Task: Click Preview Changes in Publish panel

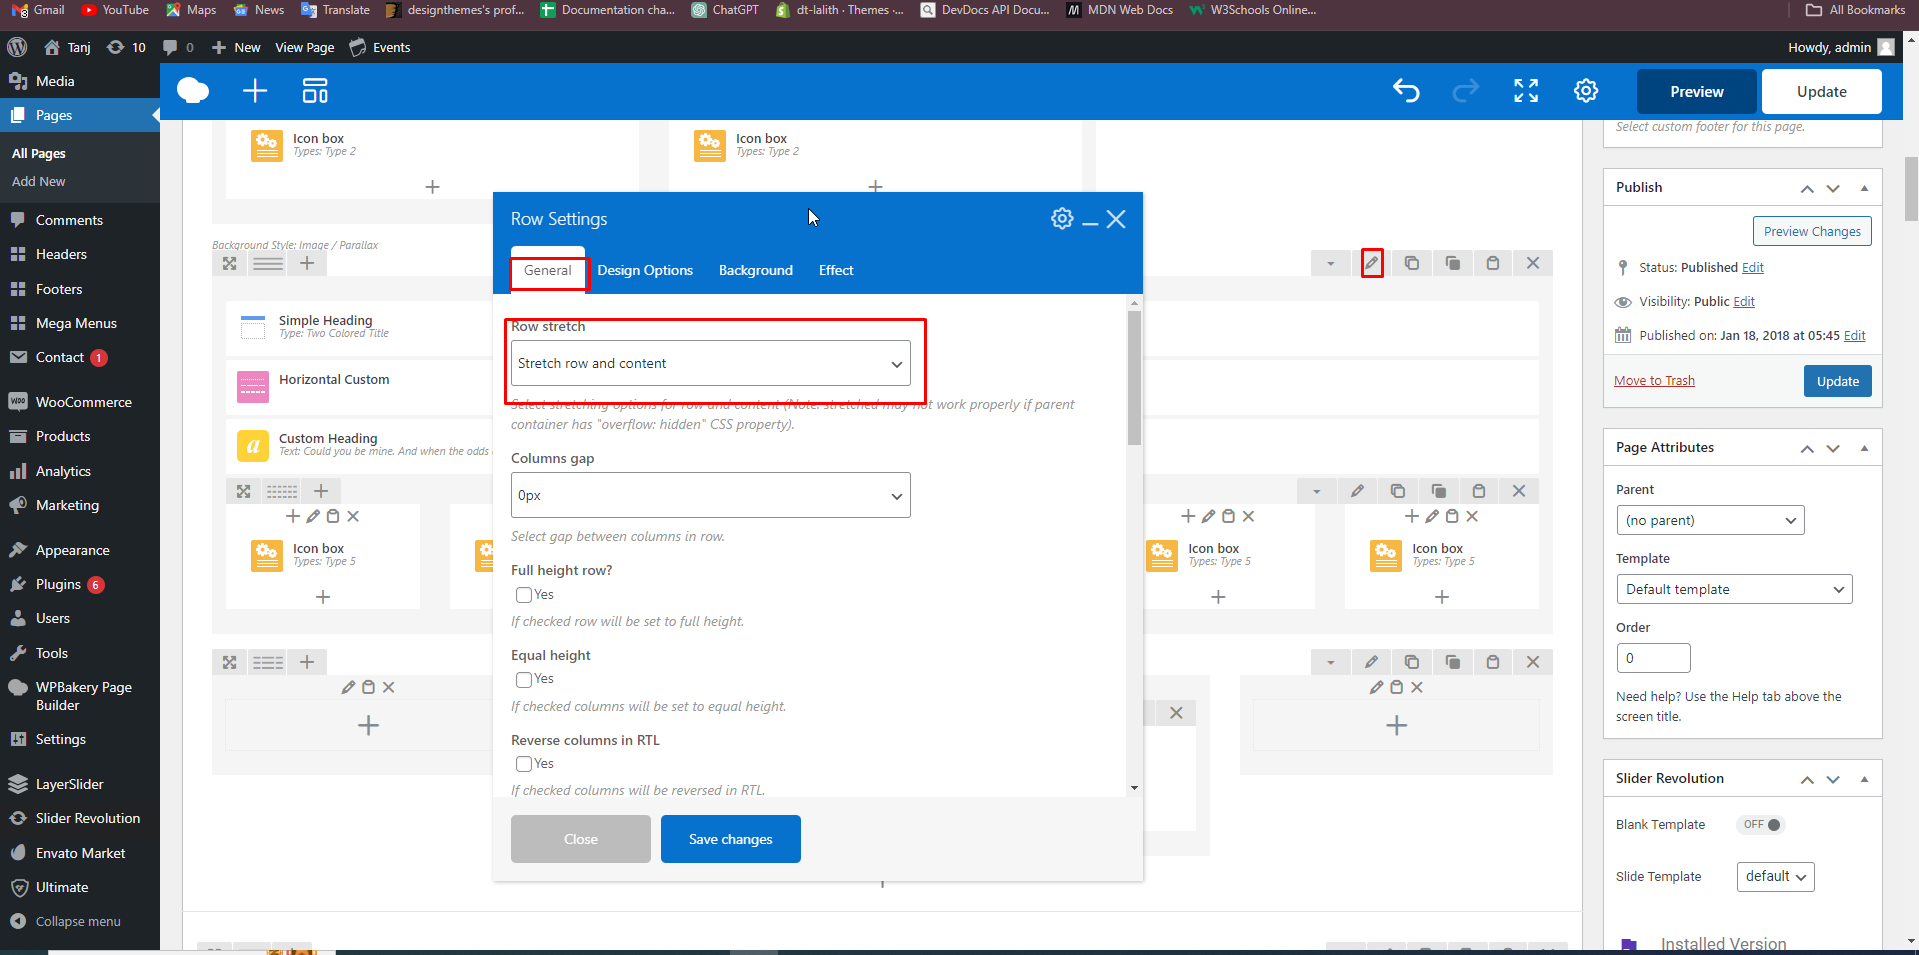Action: (x=1812, y=231)
